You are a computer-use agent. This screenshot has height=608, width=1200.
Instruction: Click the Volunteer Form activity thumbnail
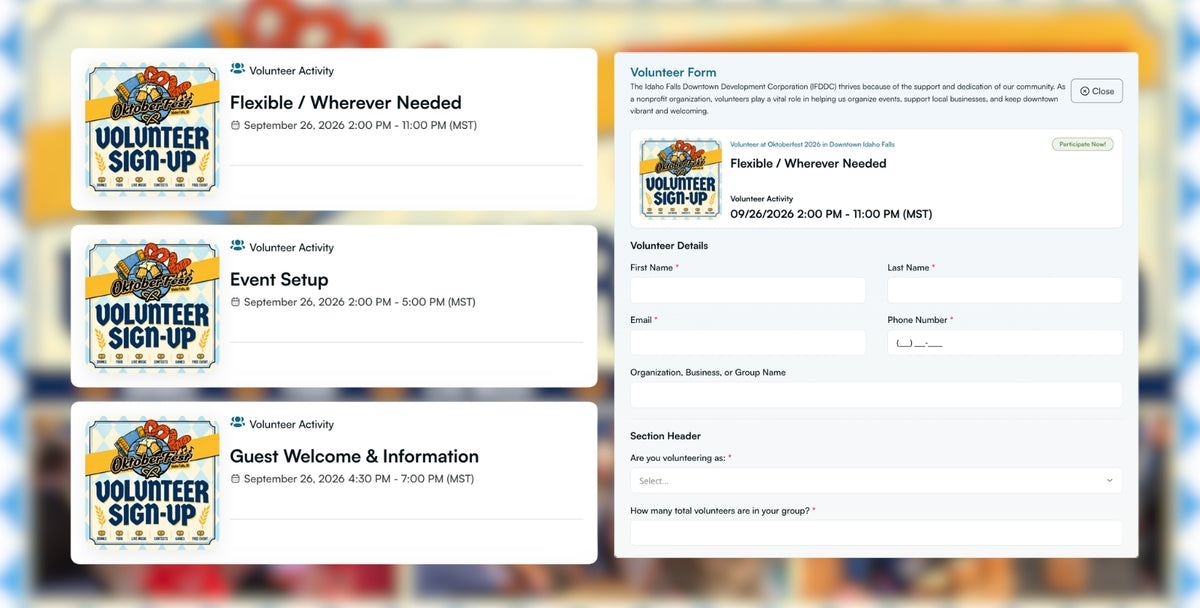pyautogui.click(x=680, y=179)
